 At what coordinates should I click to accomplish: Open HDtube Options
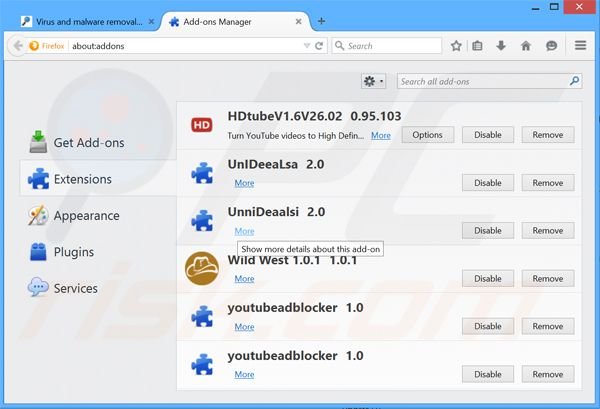[427, 135]
